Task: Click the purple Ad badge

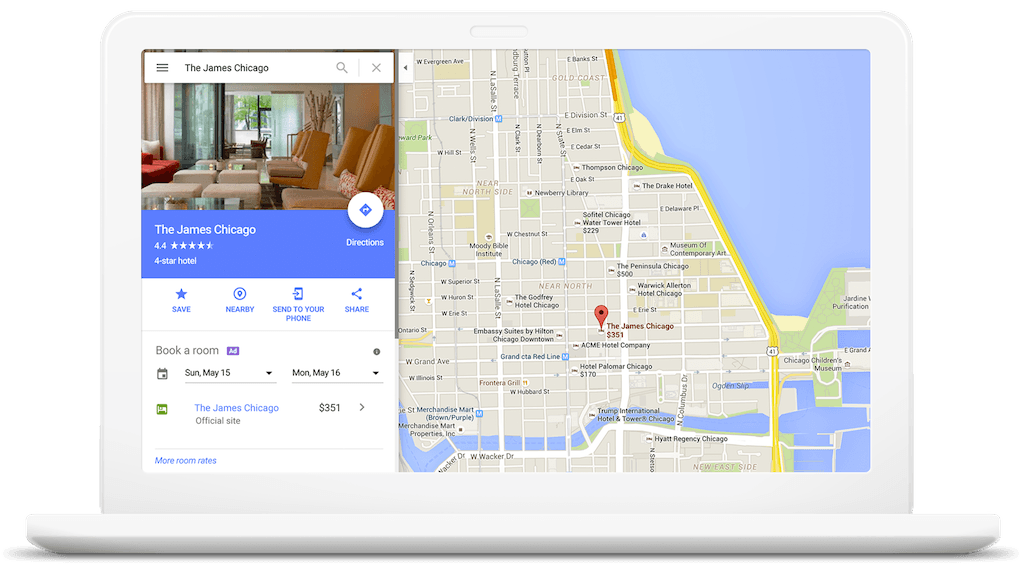Action: click(x=233, y=351)
